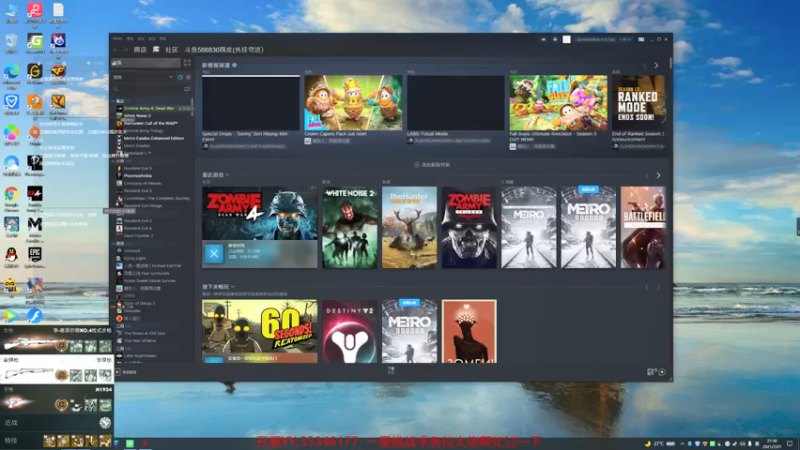Open White Noise 2 recent game cover
Image resolution: width=800 pixels, height=450 pixels.
click(x=350, y=228)
